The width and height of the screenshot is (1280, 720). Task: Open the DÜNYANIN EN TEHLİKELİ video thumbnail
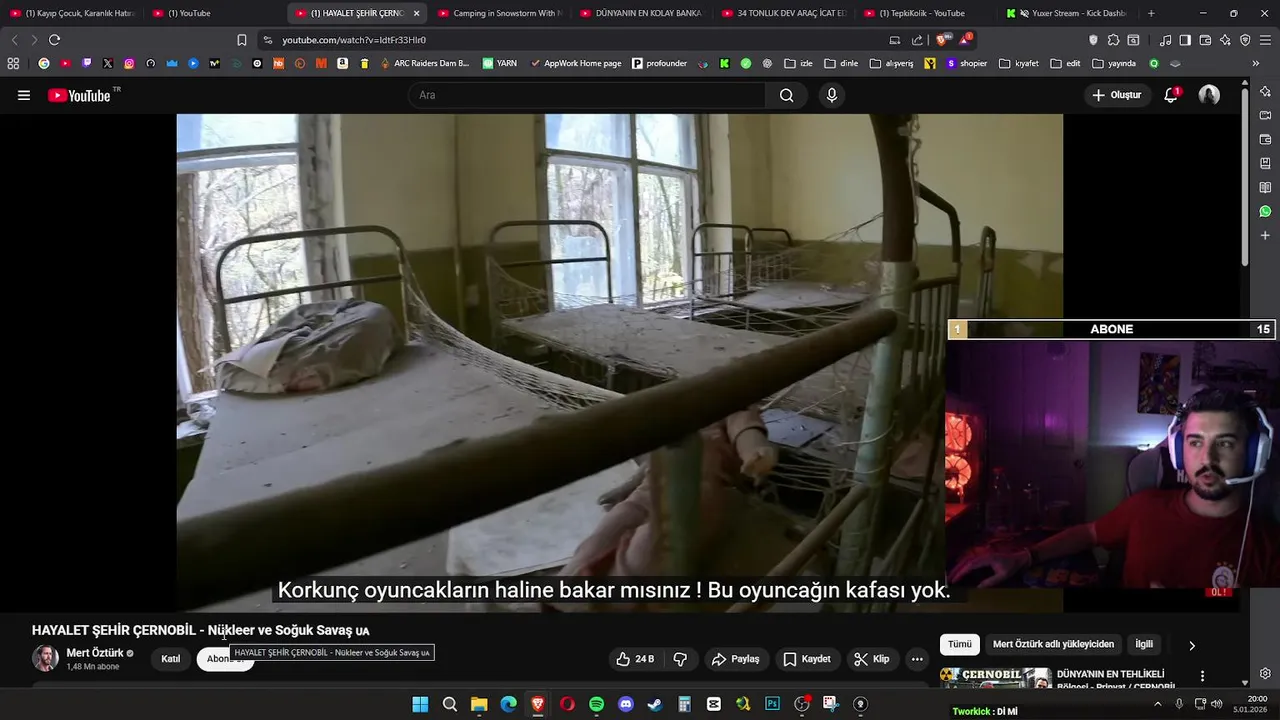(995, 678)
